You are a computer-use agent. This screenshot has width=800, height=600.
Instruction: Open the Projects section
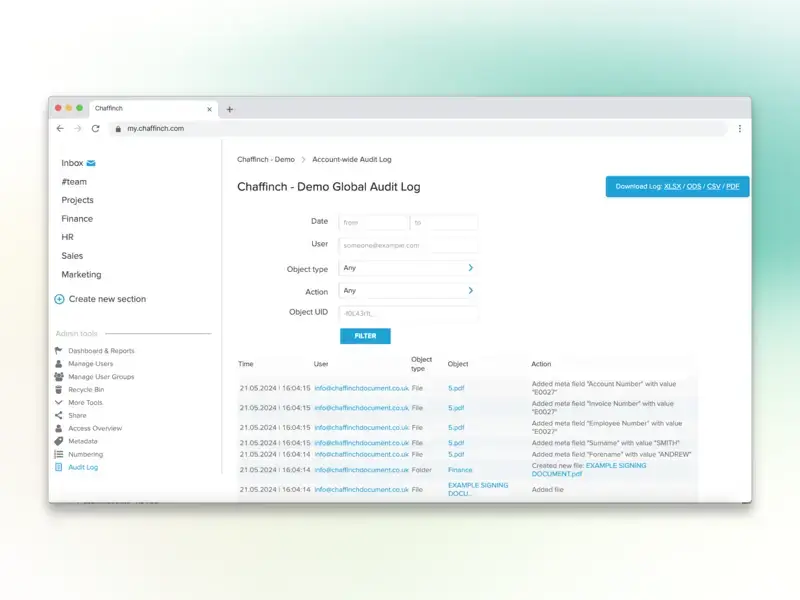click(78, 200)
